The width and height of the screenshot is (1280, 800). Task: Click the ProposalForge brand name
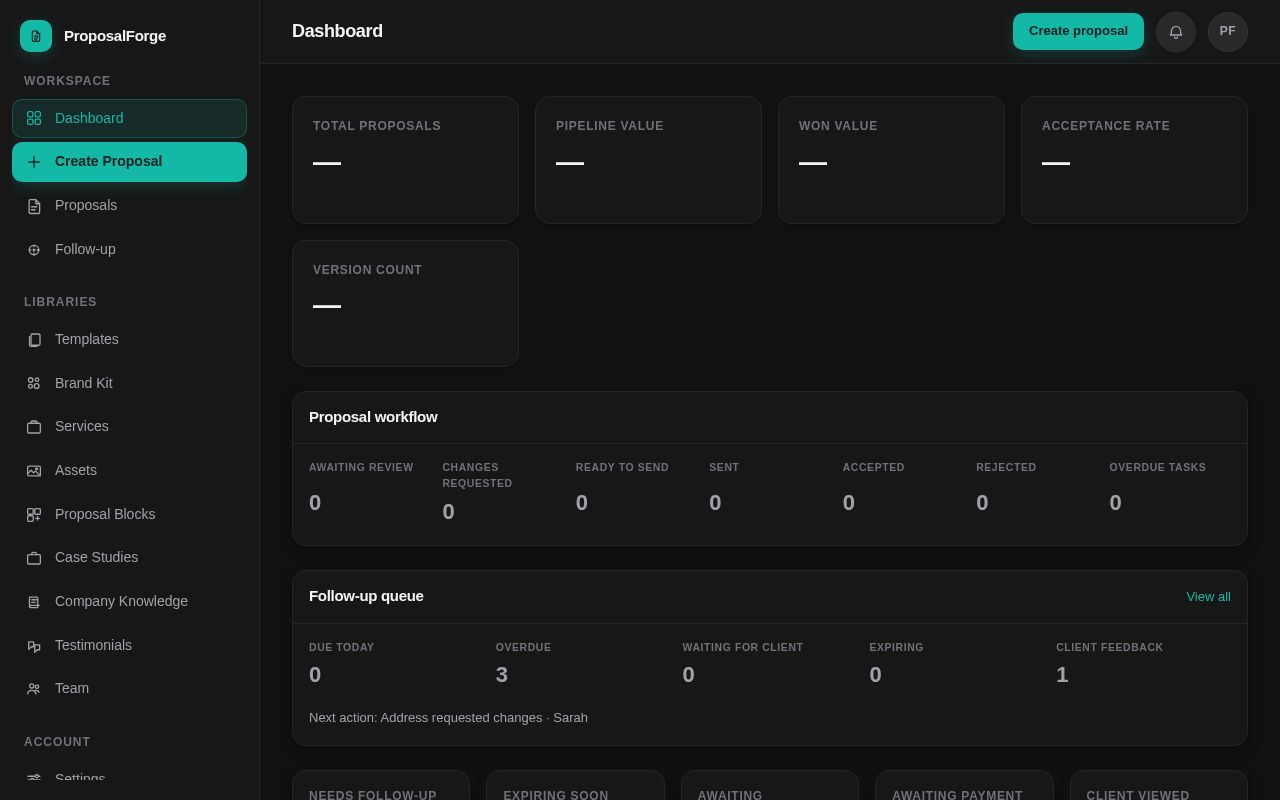(x=115, y=36)
